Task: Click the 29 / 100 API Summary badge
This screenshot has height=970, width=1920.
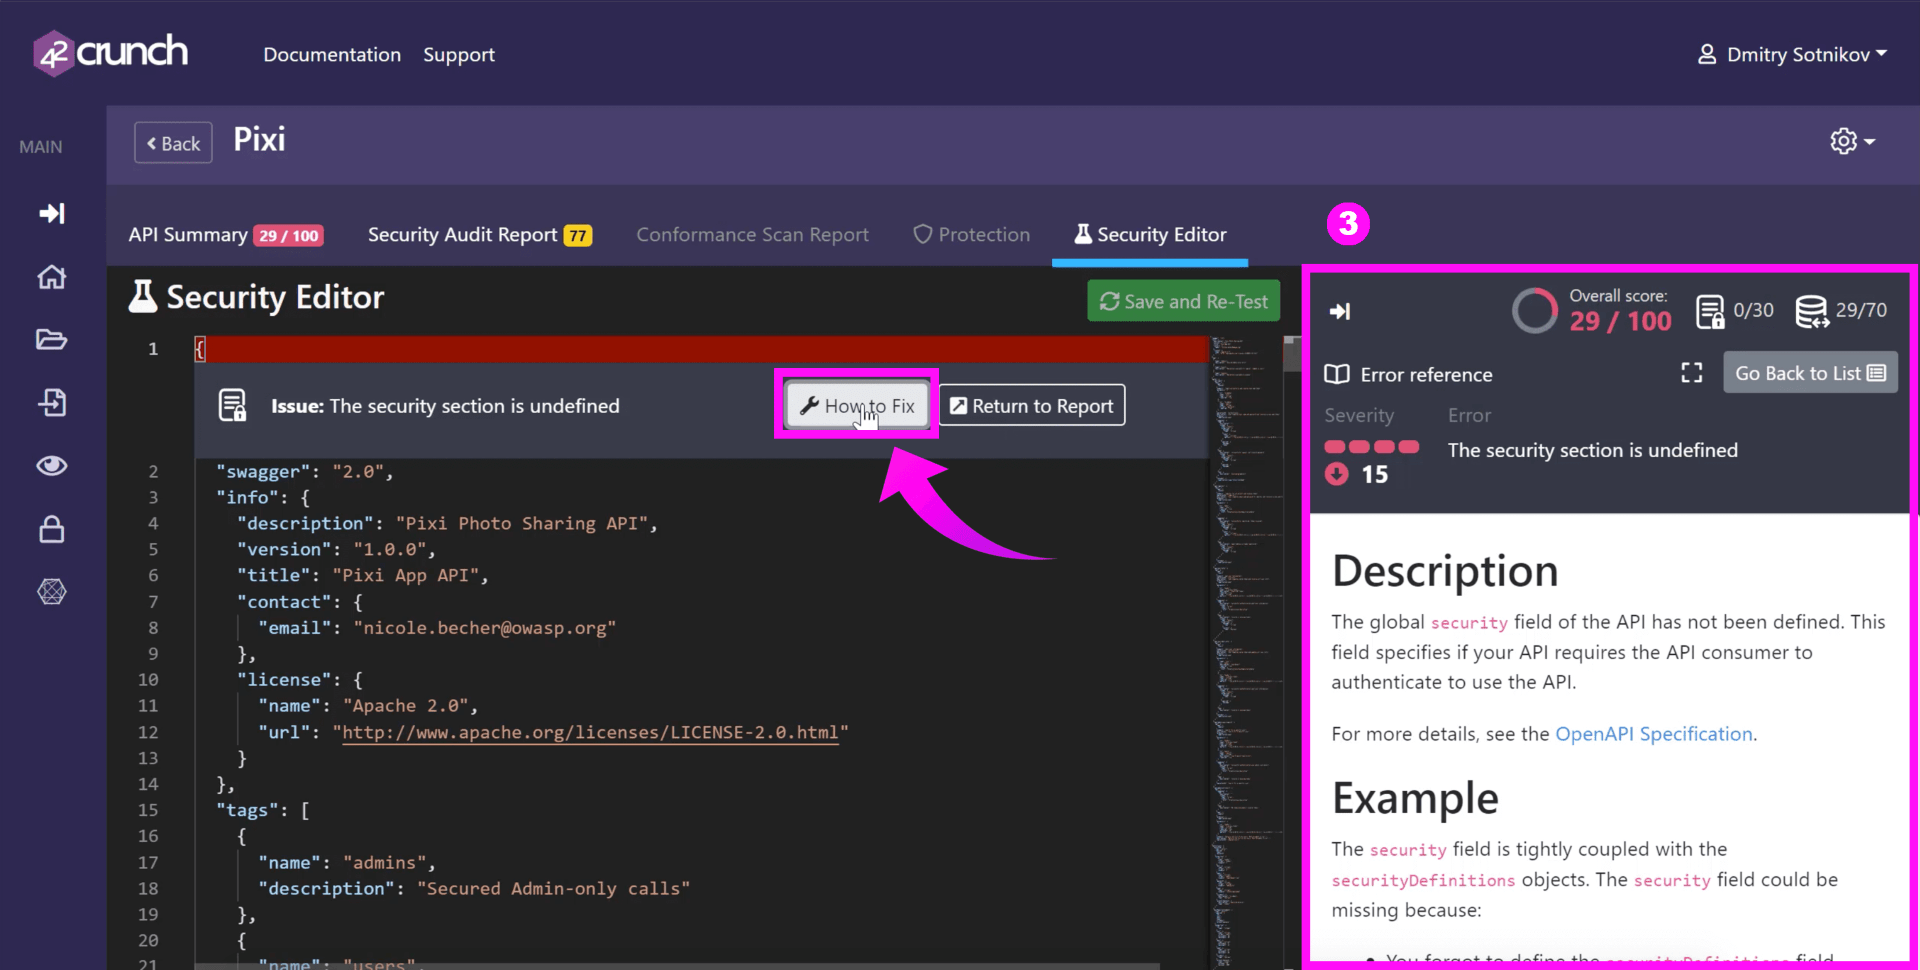Action: point(289,236)
